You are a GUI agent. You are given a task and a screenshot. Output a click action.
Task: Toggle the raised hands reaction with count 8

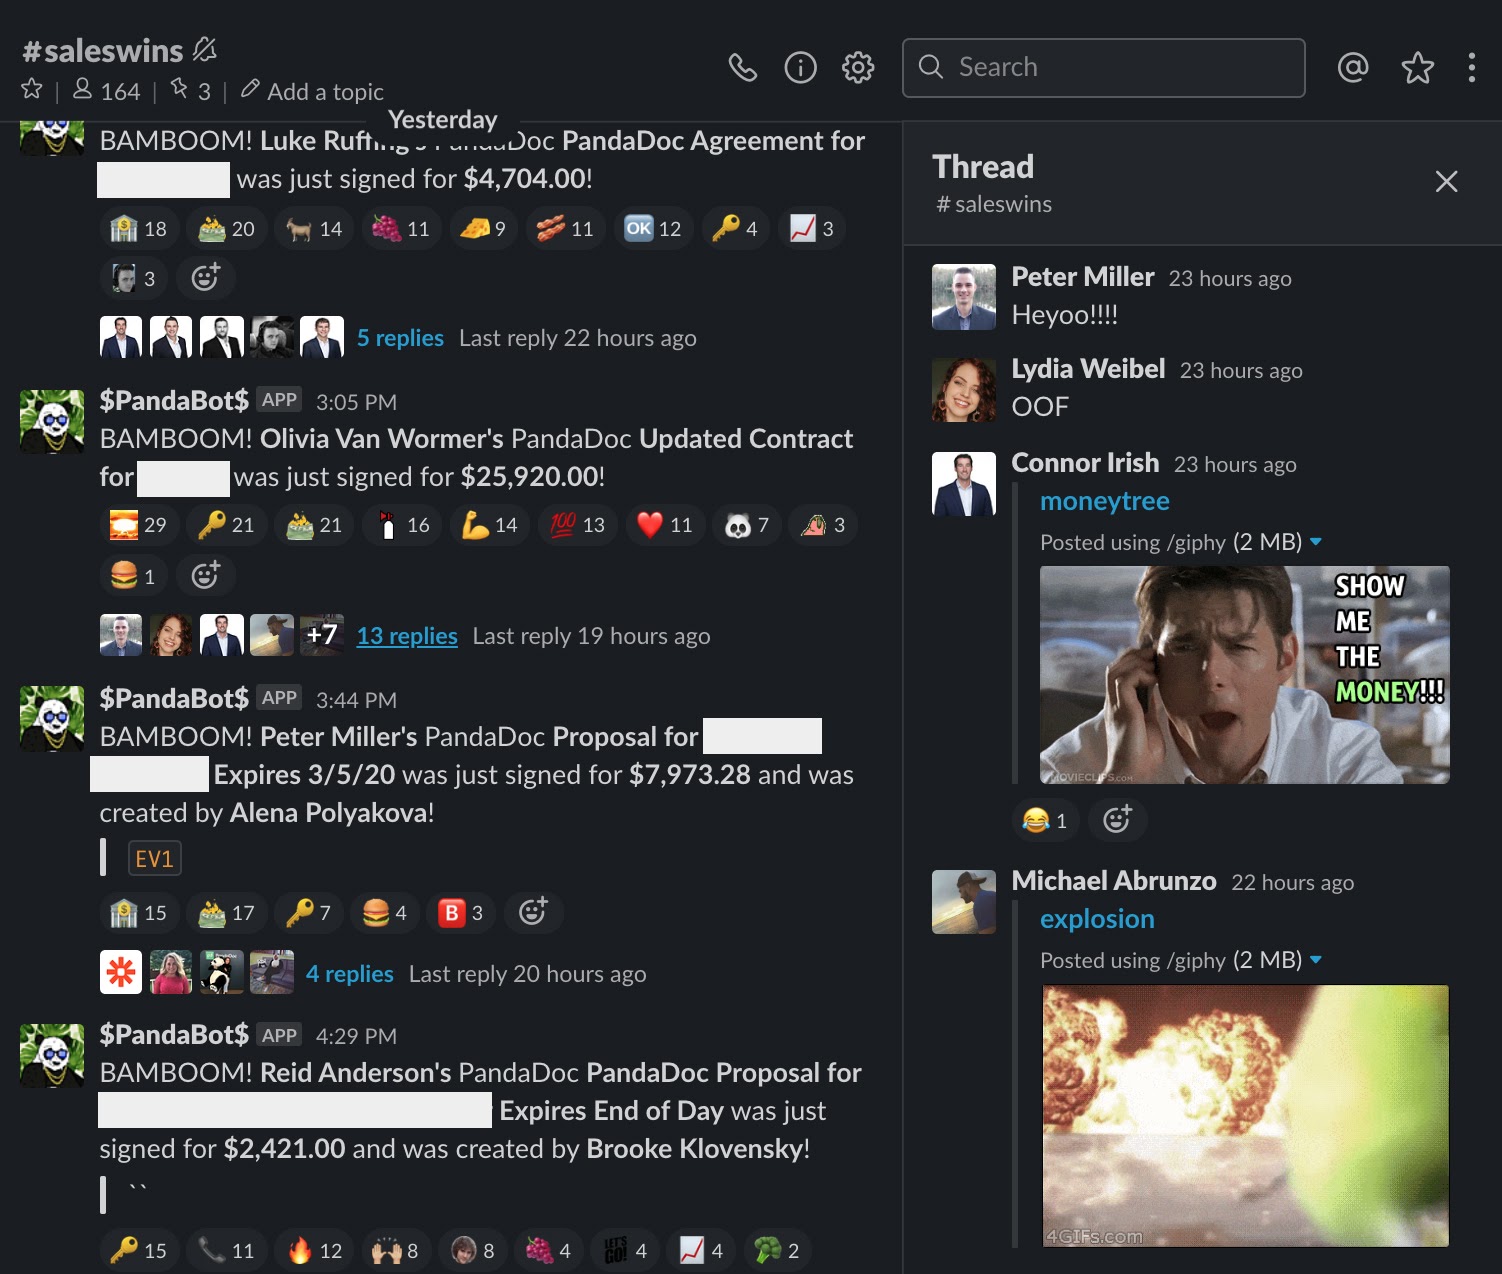[394, 1250]
